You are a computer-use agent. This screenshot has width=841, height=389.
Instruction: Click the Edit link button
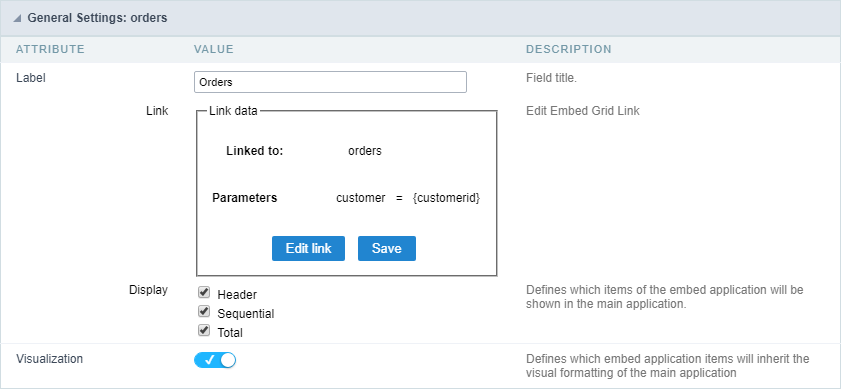(x=308, y=248)
